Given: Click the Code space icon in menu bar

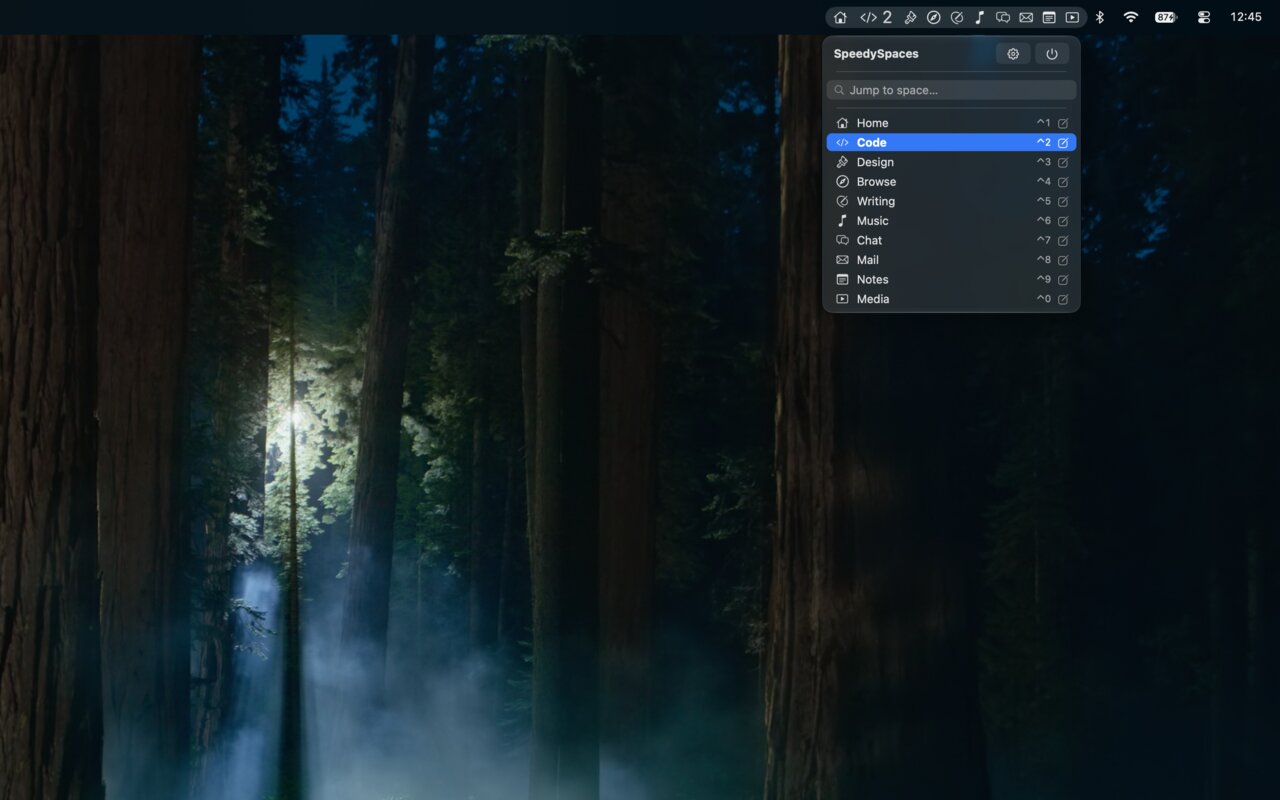Looking at the screenshot, I should click(876, 17).
